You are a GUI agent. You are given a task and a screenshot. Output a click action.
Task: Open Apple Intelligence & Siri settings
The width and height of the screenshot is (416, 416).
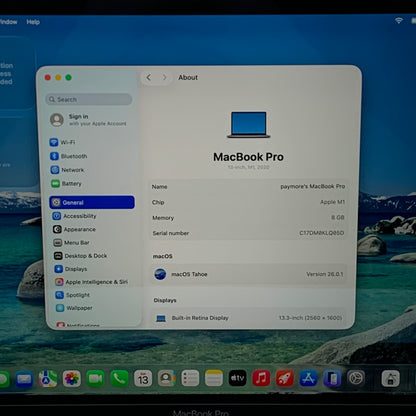(x=91, y=282)
